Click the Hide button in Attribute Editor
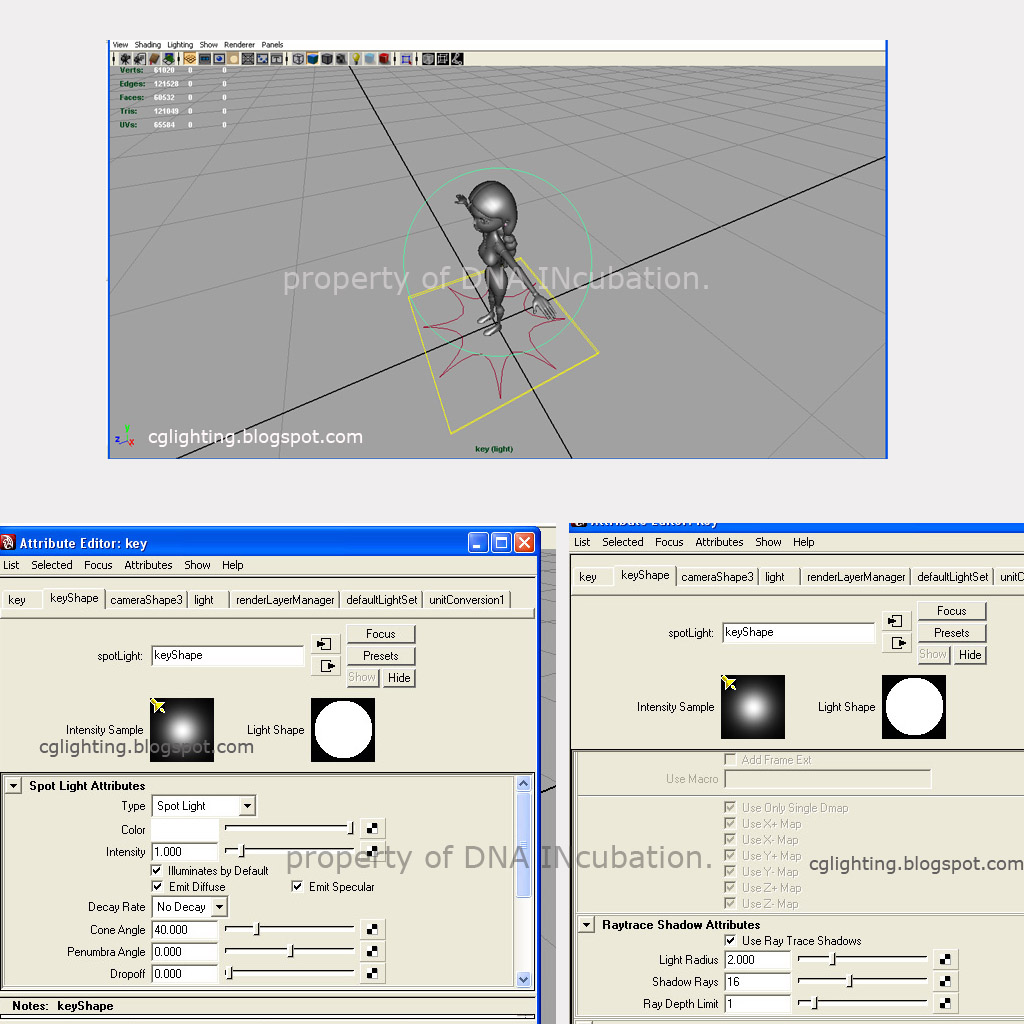1024x1024 pixels. tap(399, 677)
